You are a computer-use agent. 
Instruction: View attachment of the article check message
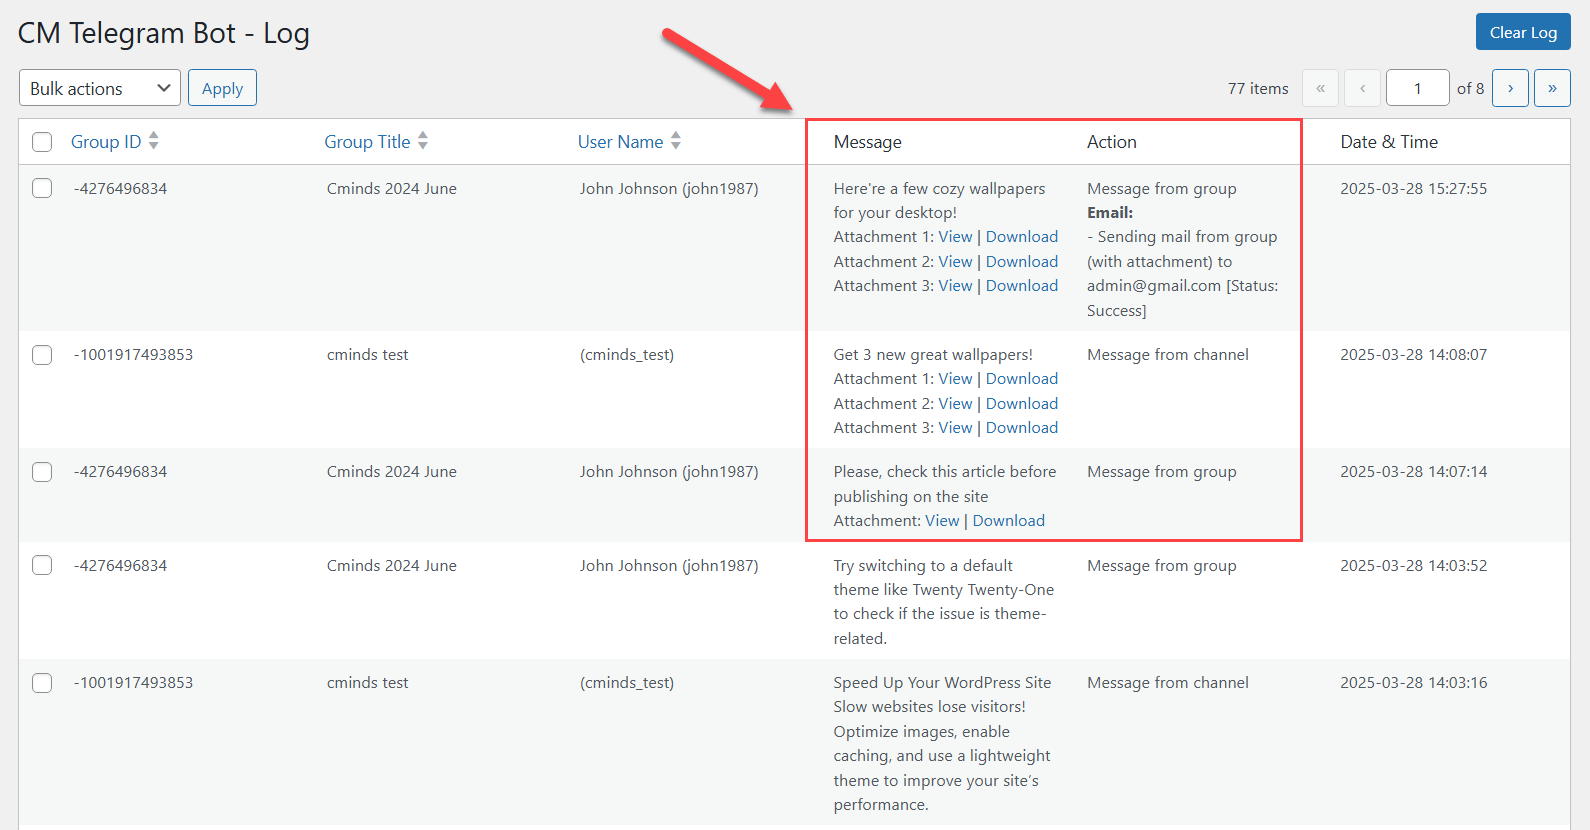942,521
